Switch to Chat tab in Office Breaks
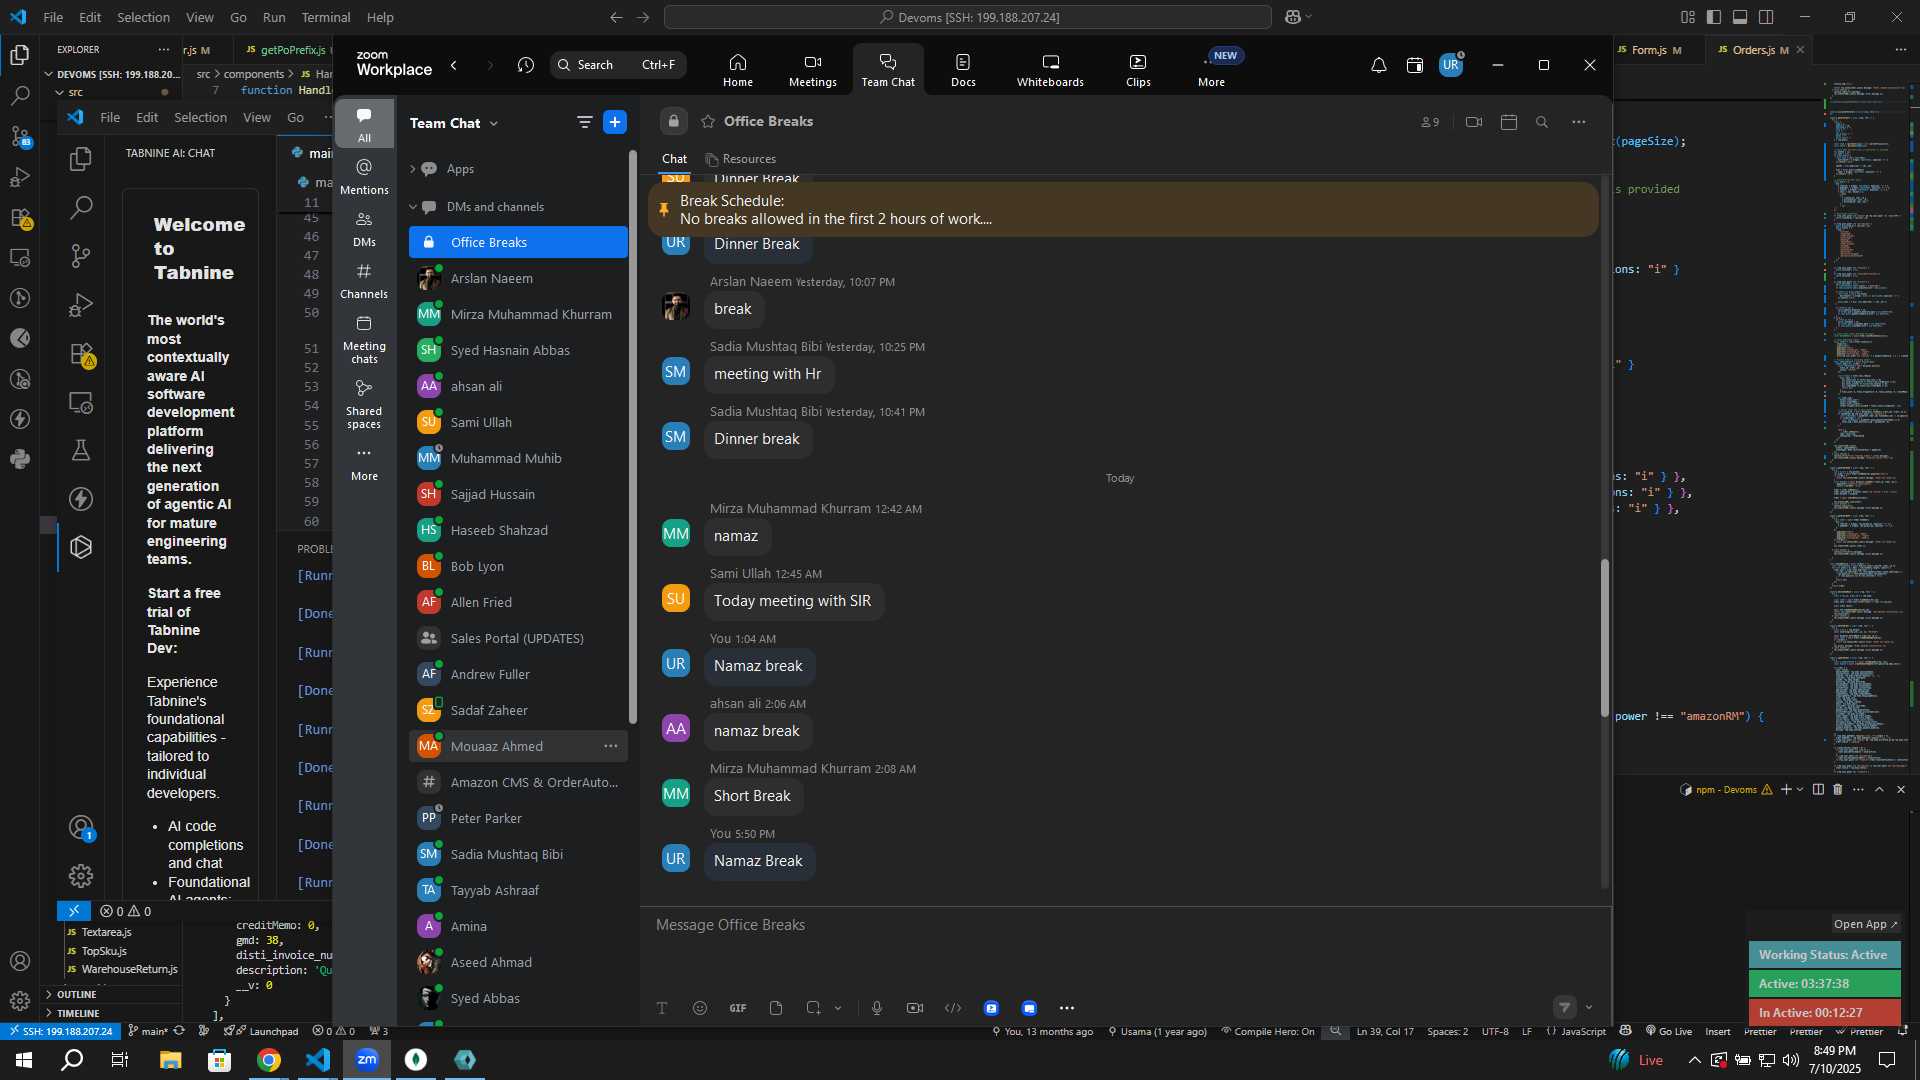Image resolution: width=1920 pixels, height=1080 pixels. tap(674, 159)
